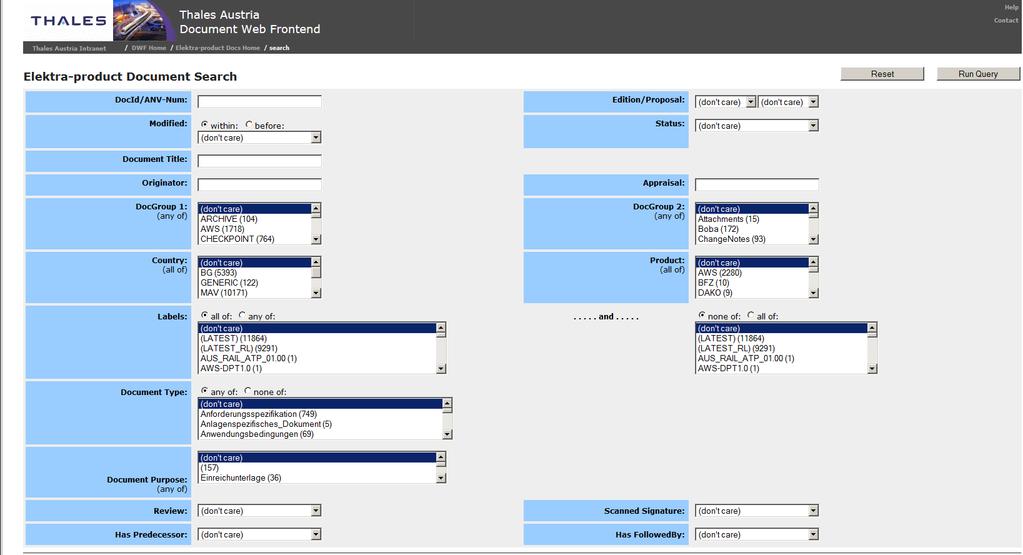Click Document Type list scroll-up arrow
Screen dimensions: 1023x555
(x=447, y=404)
